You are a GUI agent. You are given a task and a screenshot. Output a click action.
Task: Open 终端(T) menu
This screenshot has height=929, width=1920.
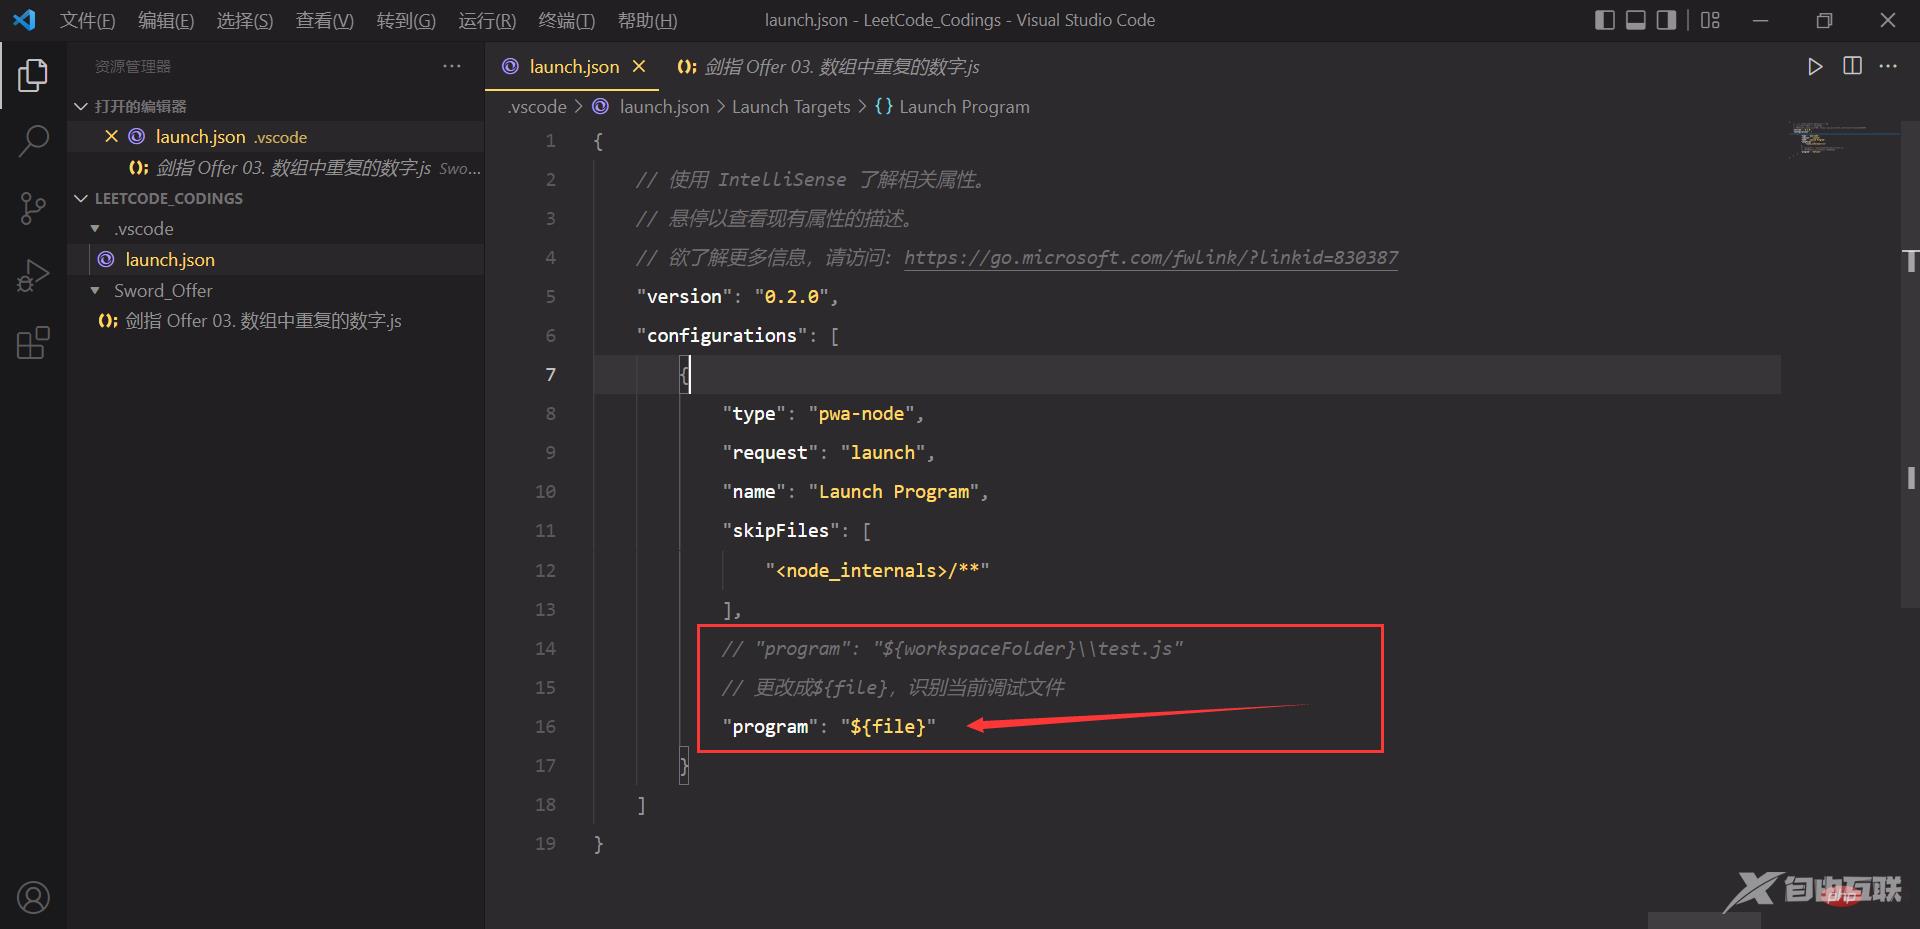566,20
